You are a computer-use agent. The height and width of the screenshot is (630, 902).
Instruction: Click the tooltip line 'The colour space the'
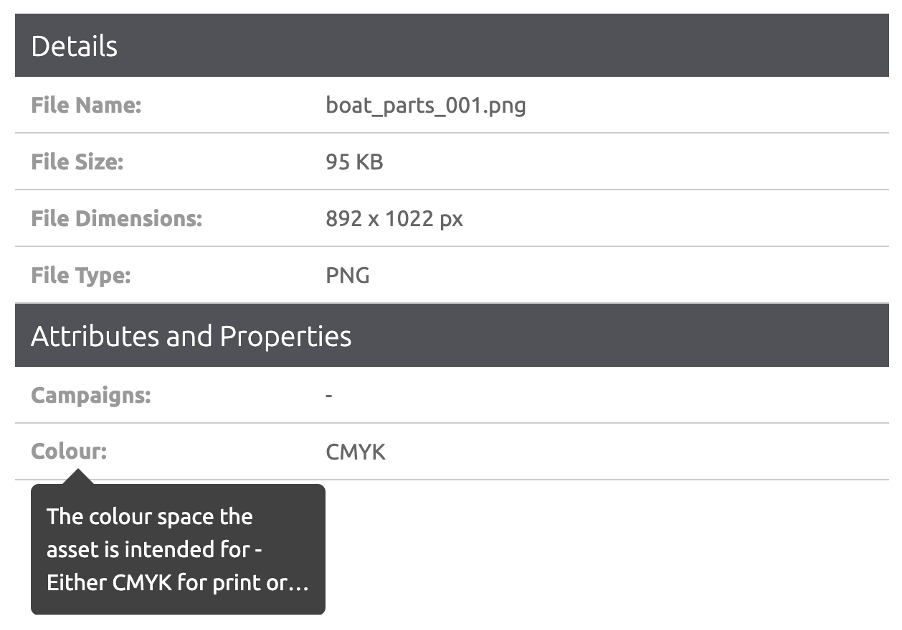[x=149, y=517]
